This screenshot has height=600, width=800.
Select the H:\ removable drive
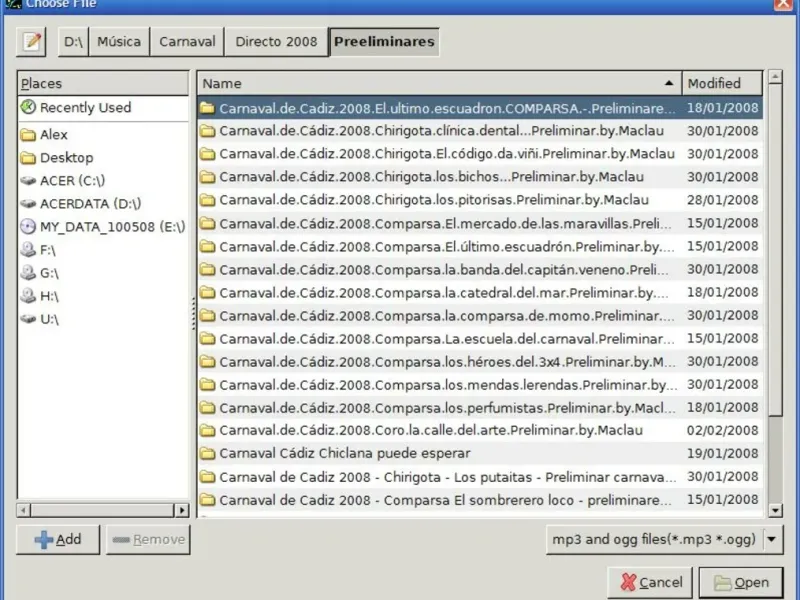(103, 296)
